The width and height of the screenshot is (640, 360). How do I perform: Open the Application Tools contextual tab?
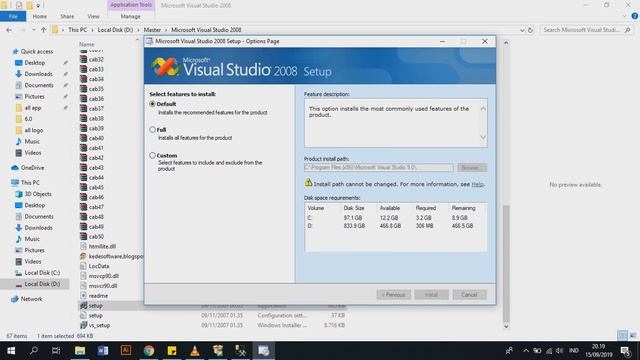(131, 5)
